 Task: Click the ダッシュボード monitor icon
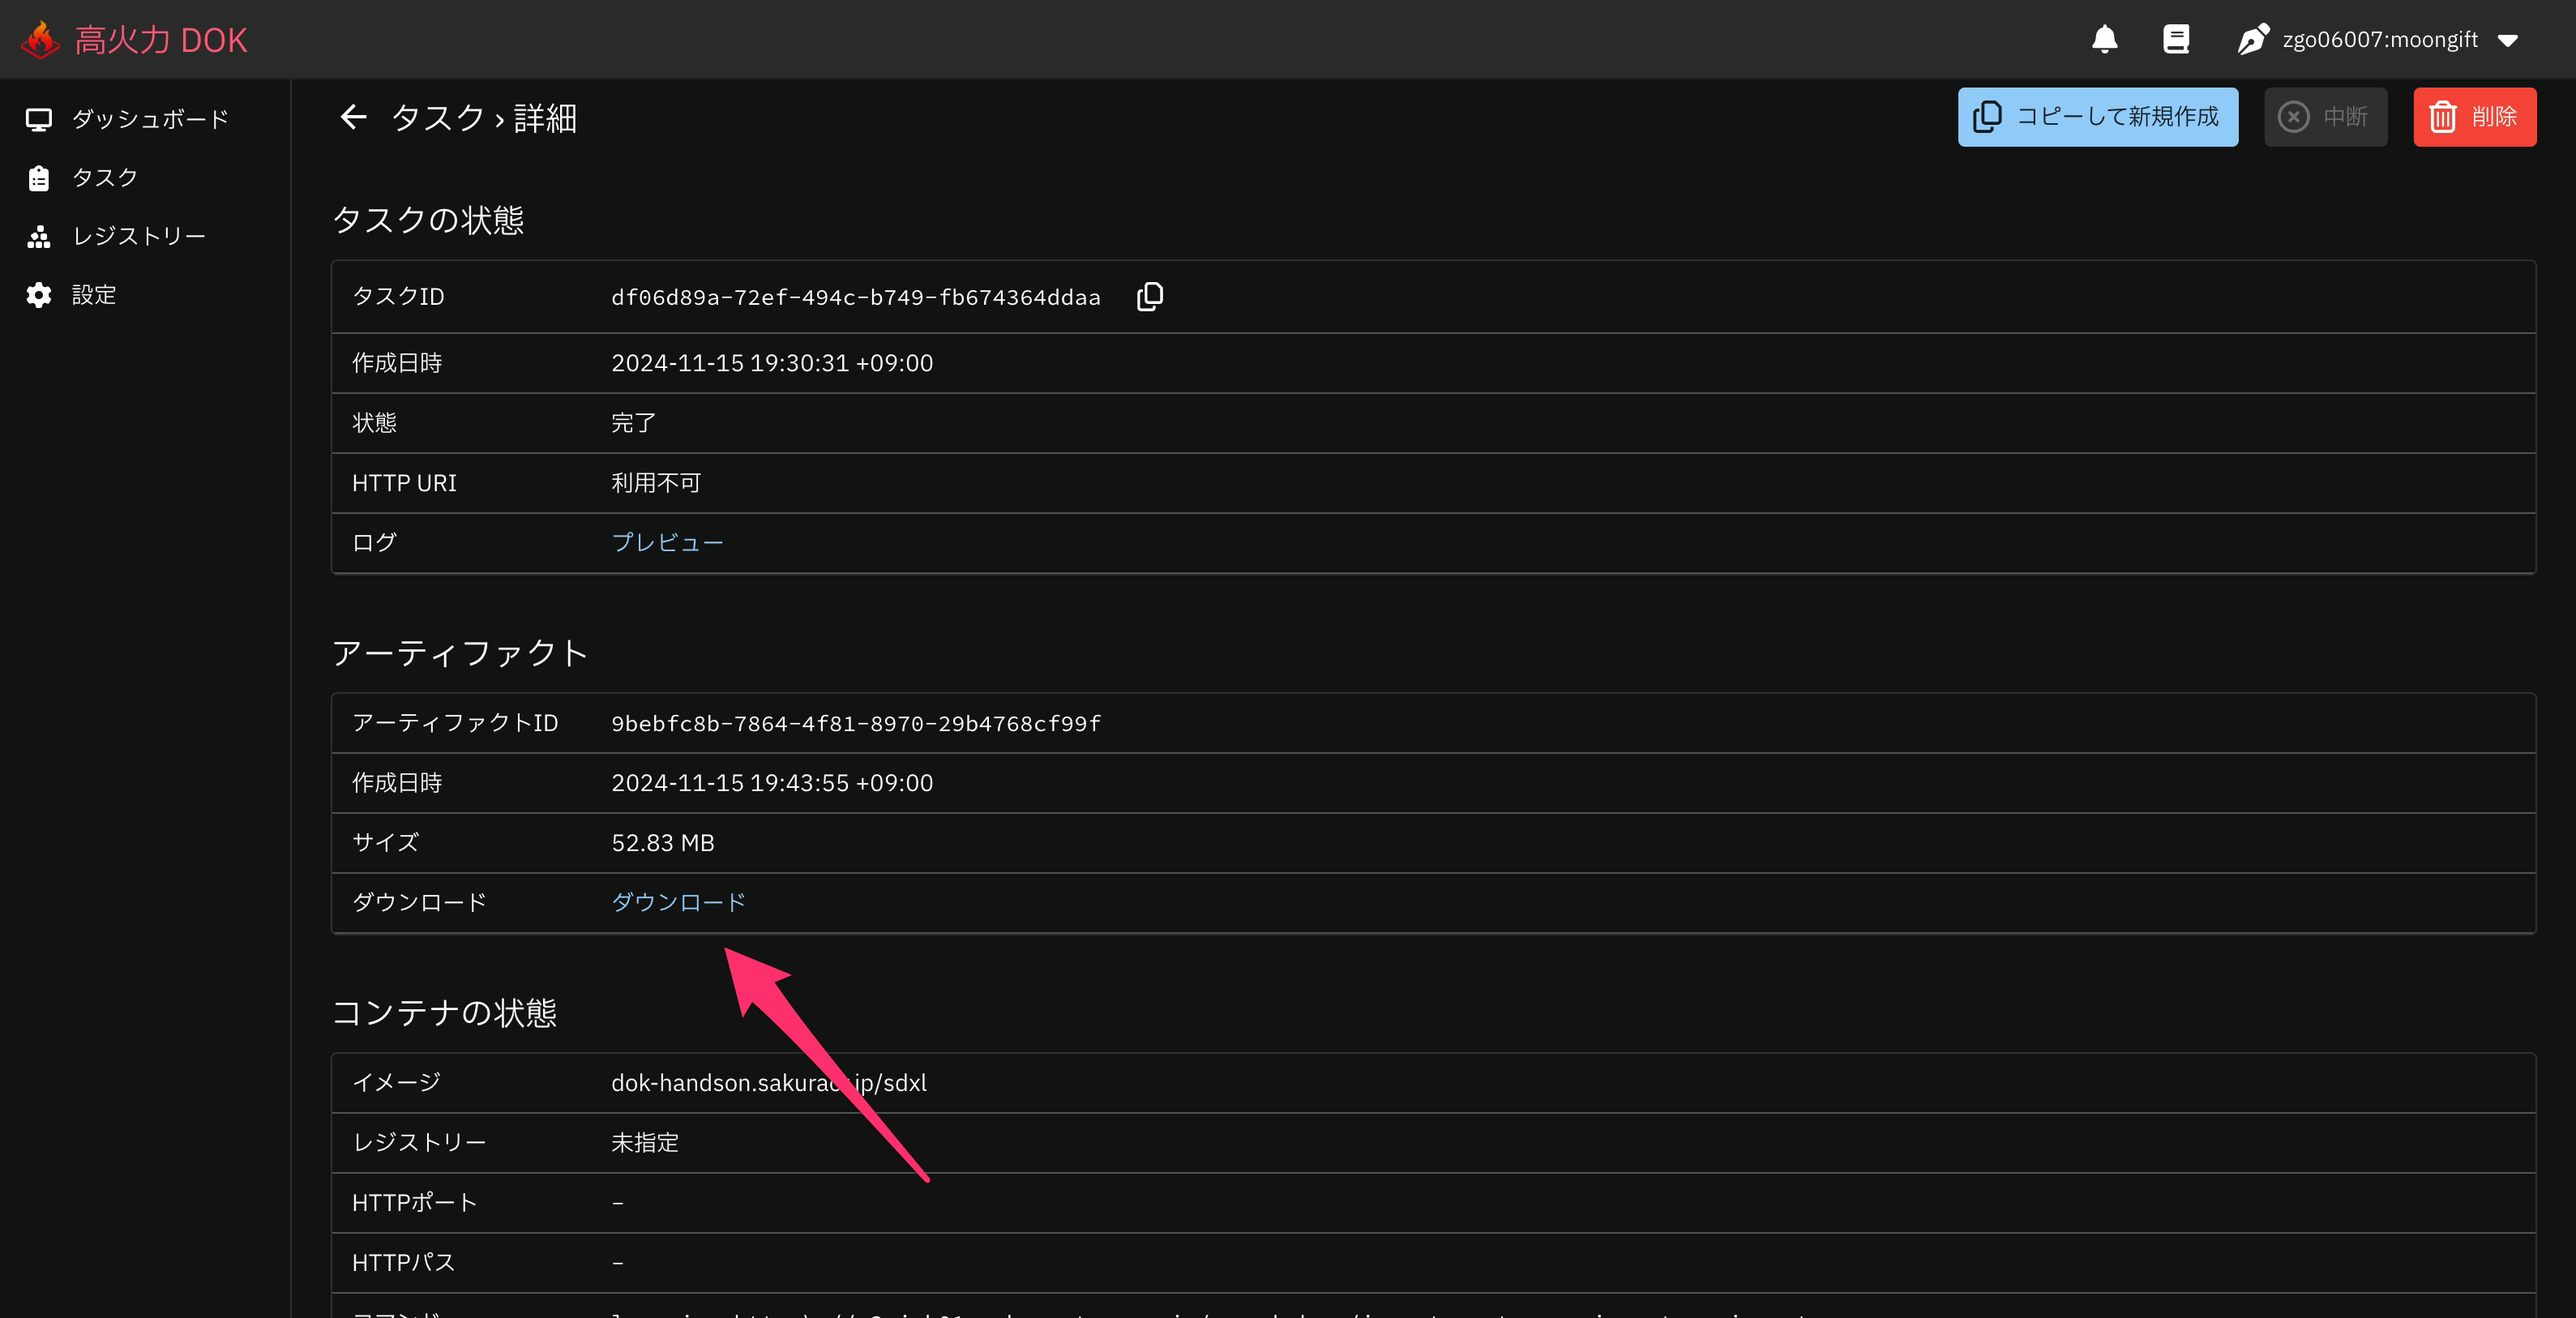coord(39,119)
